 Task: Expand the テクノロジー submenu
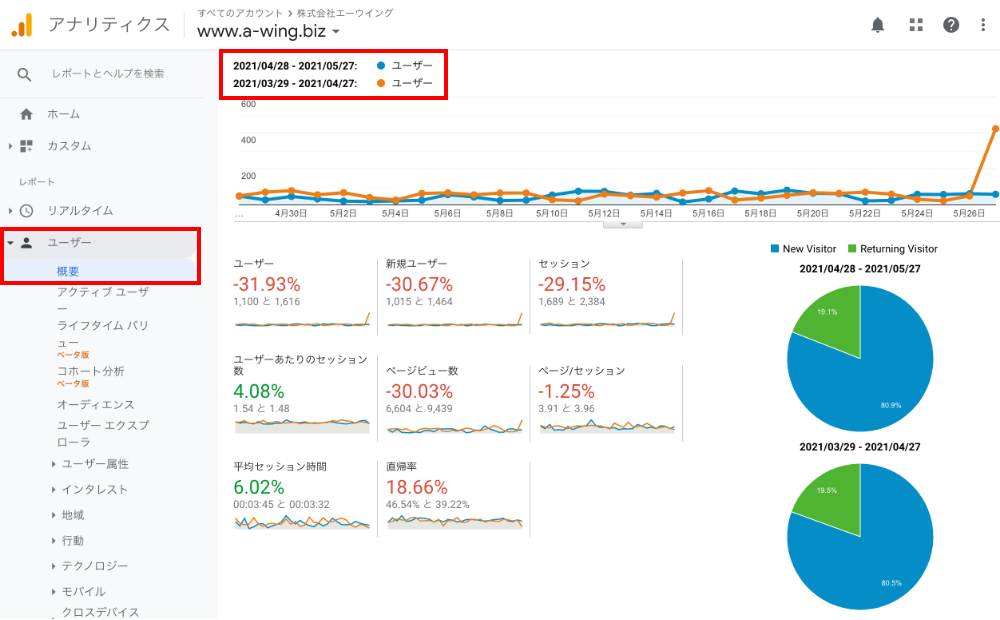point(53,566)
